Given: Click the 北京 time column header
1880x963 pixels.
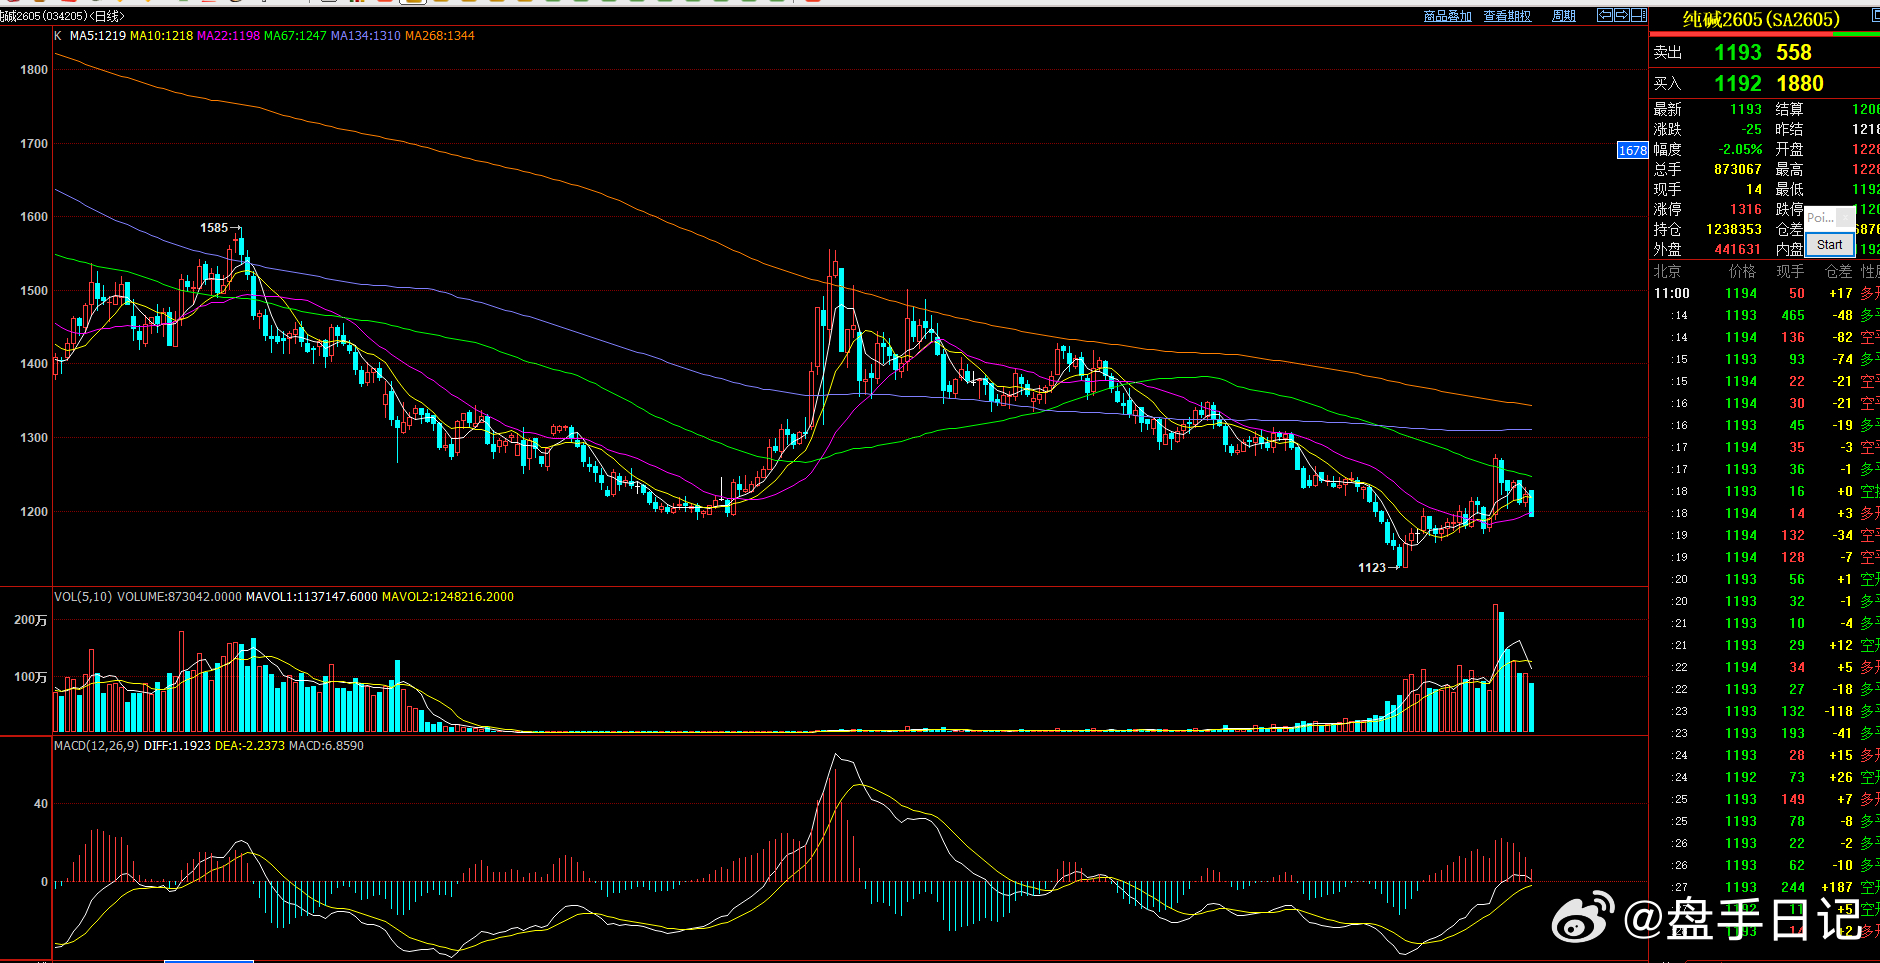Looking at the screenshot, I should [x=1667, y=272].
